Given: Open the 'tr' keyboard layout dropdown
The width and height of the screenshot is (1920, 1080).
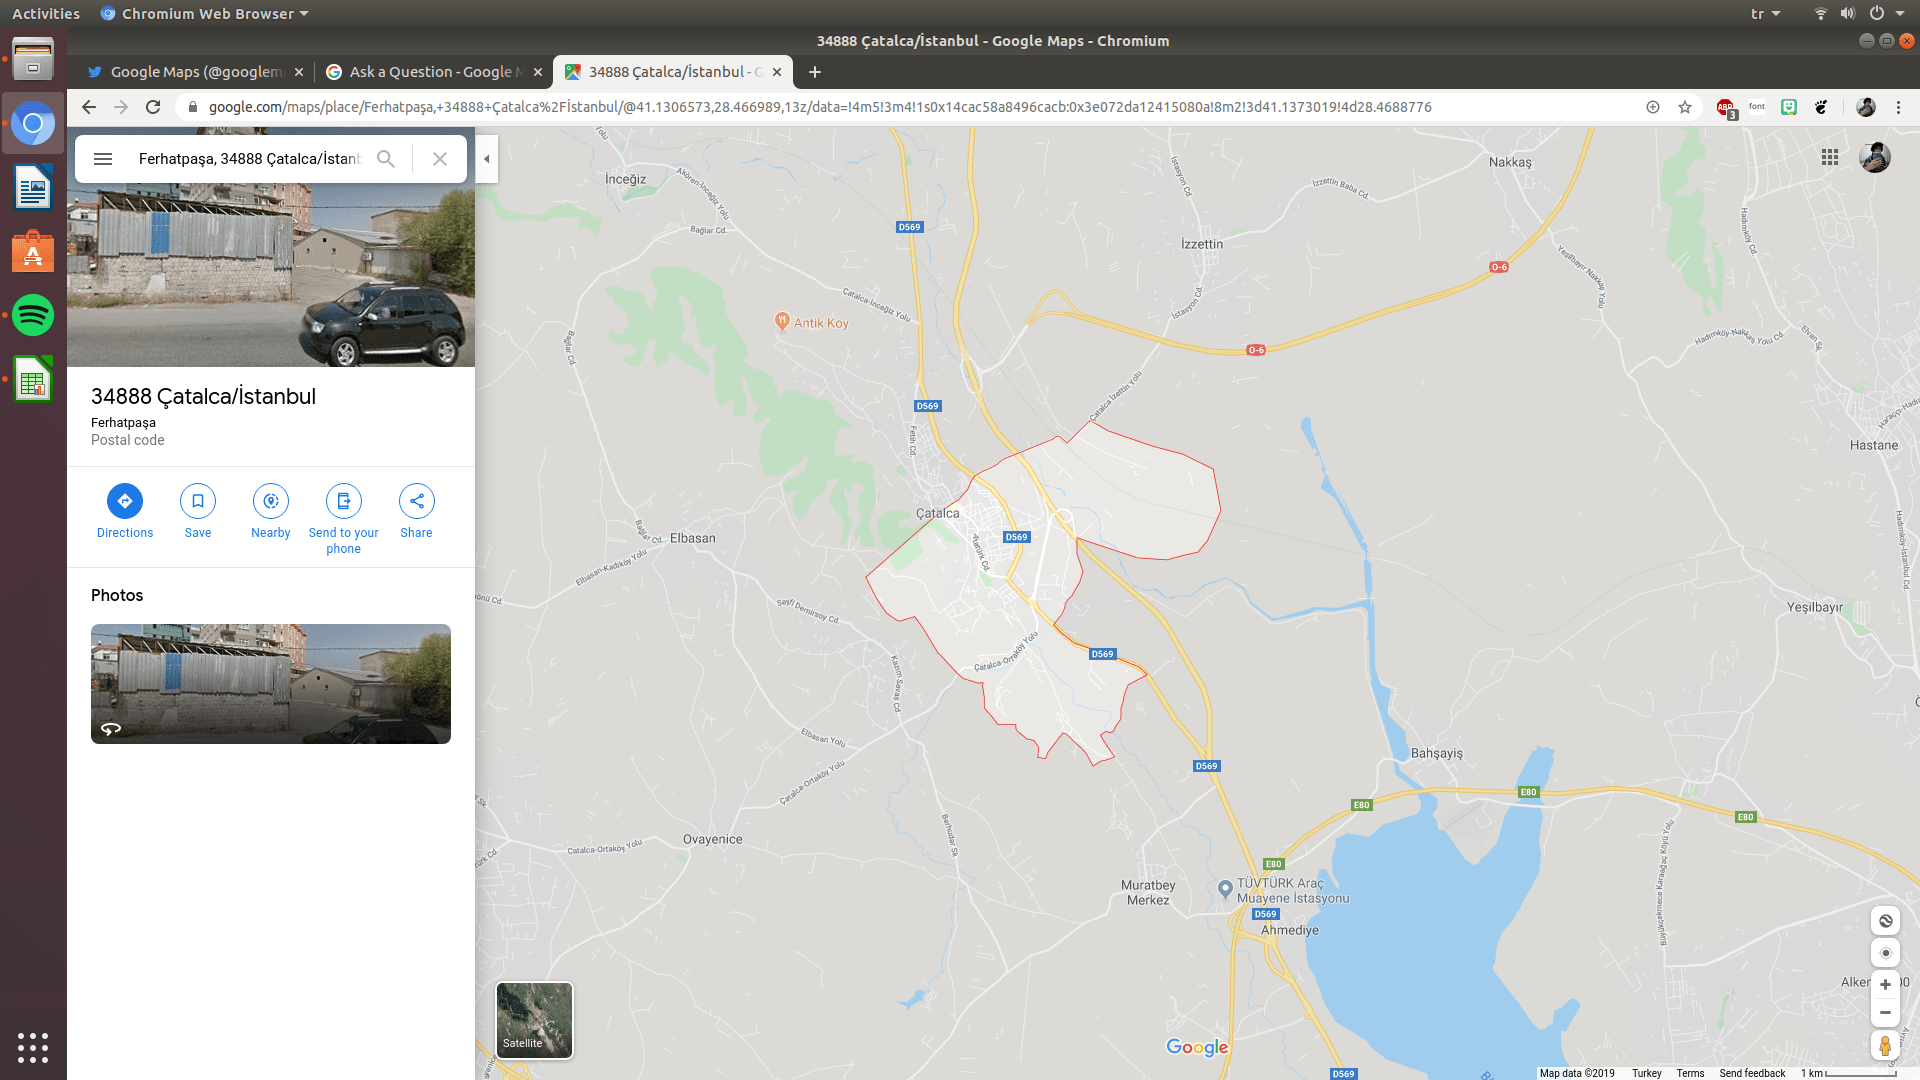Looking at the screenshot, I should 1765,14.
